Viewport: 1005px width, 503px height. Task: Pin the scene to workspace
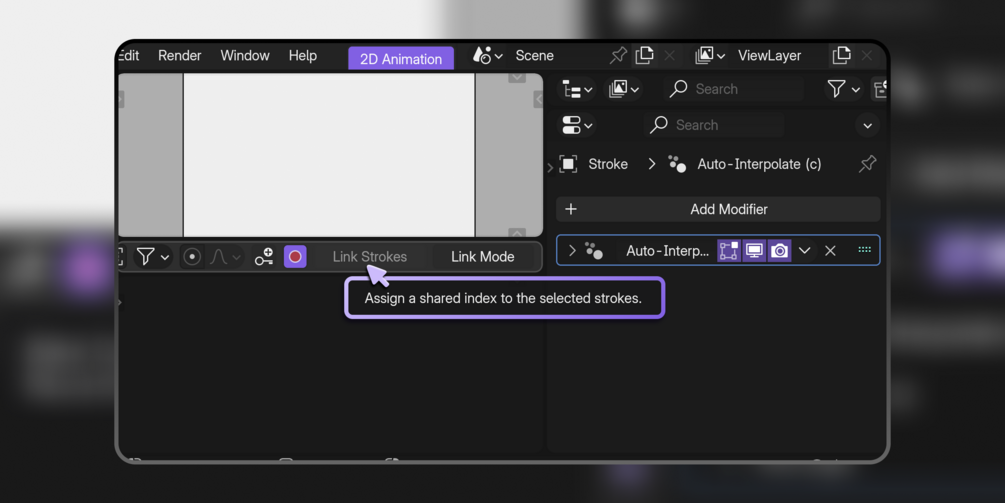pos(618,56)
